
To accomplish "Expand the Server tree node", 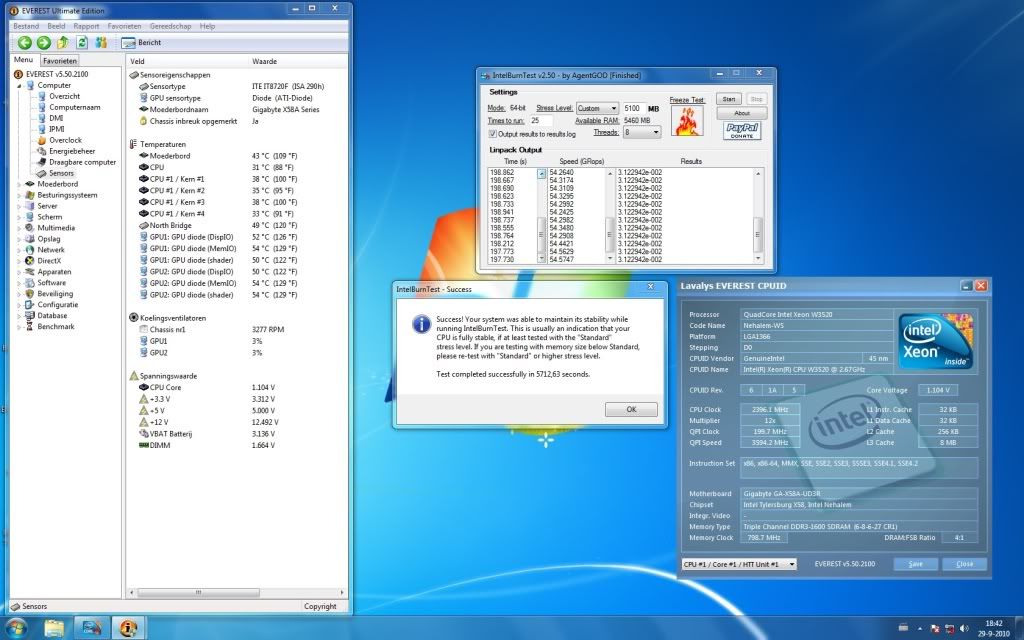I will (x=19, y=206).
